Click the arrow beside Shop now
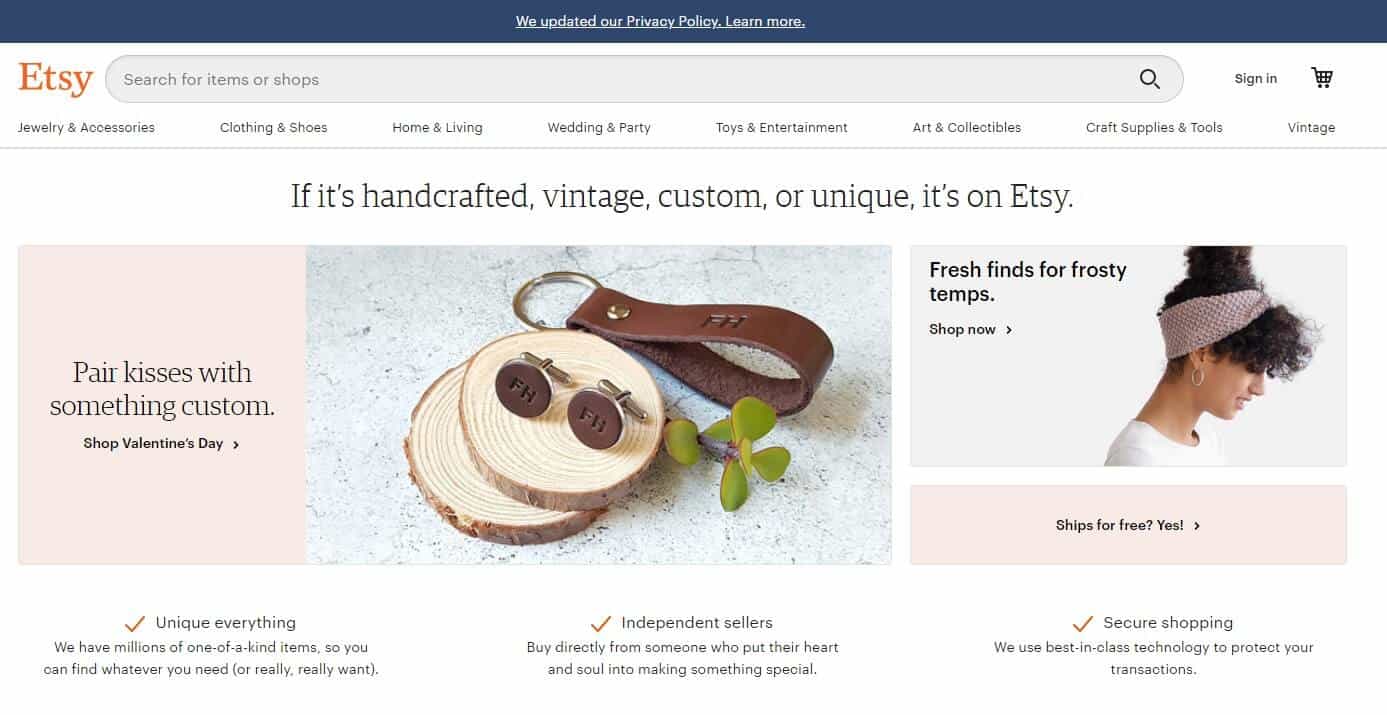 [1009, 330]
